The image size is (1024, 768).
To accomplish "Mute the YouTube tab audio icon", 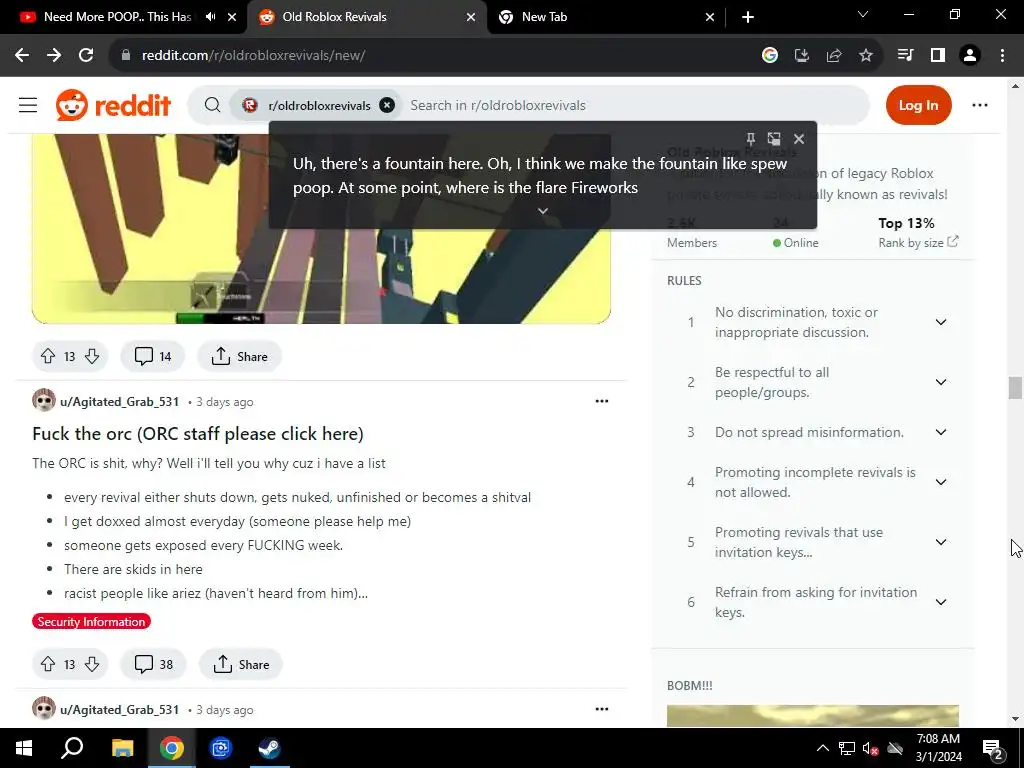I will 210,17.
